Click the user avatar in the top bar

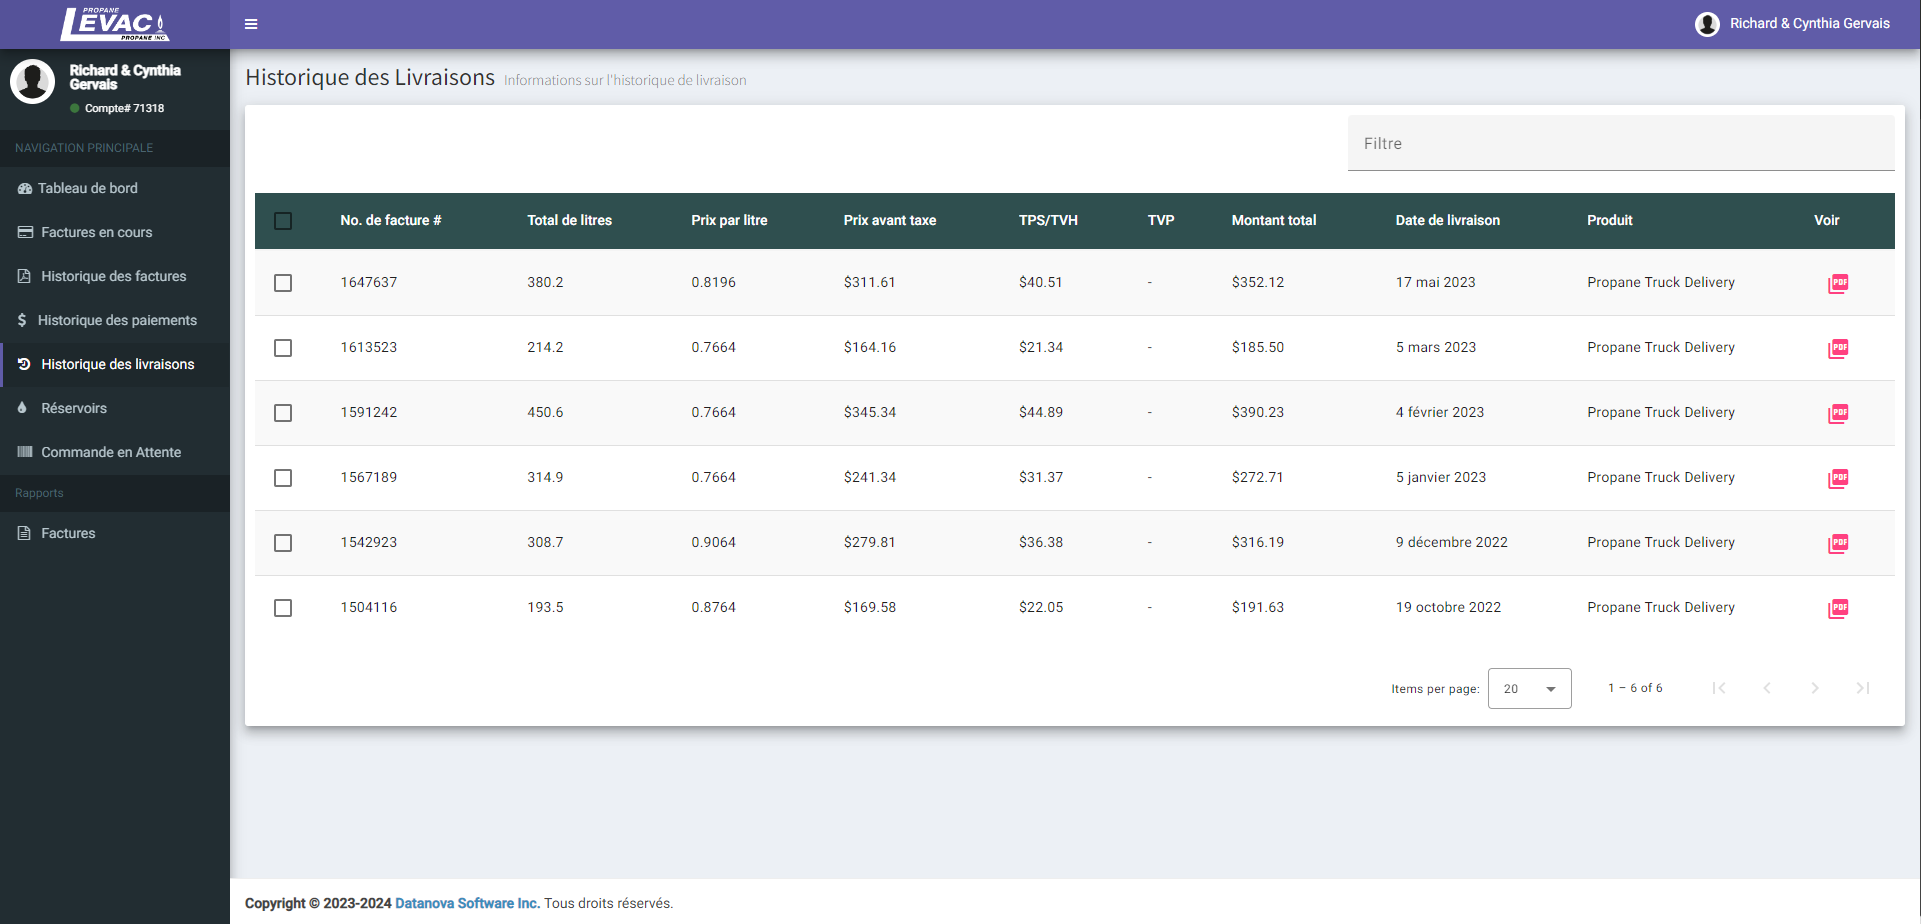pyautogui.click(x=1707, y=24)
